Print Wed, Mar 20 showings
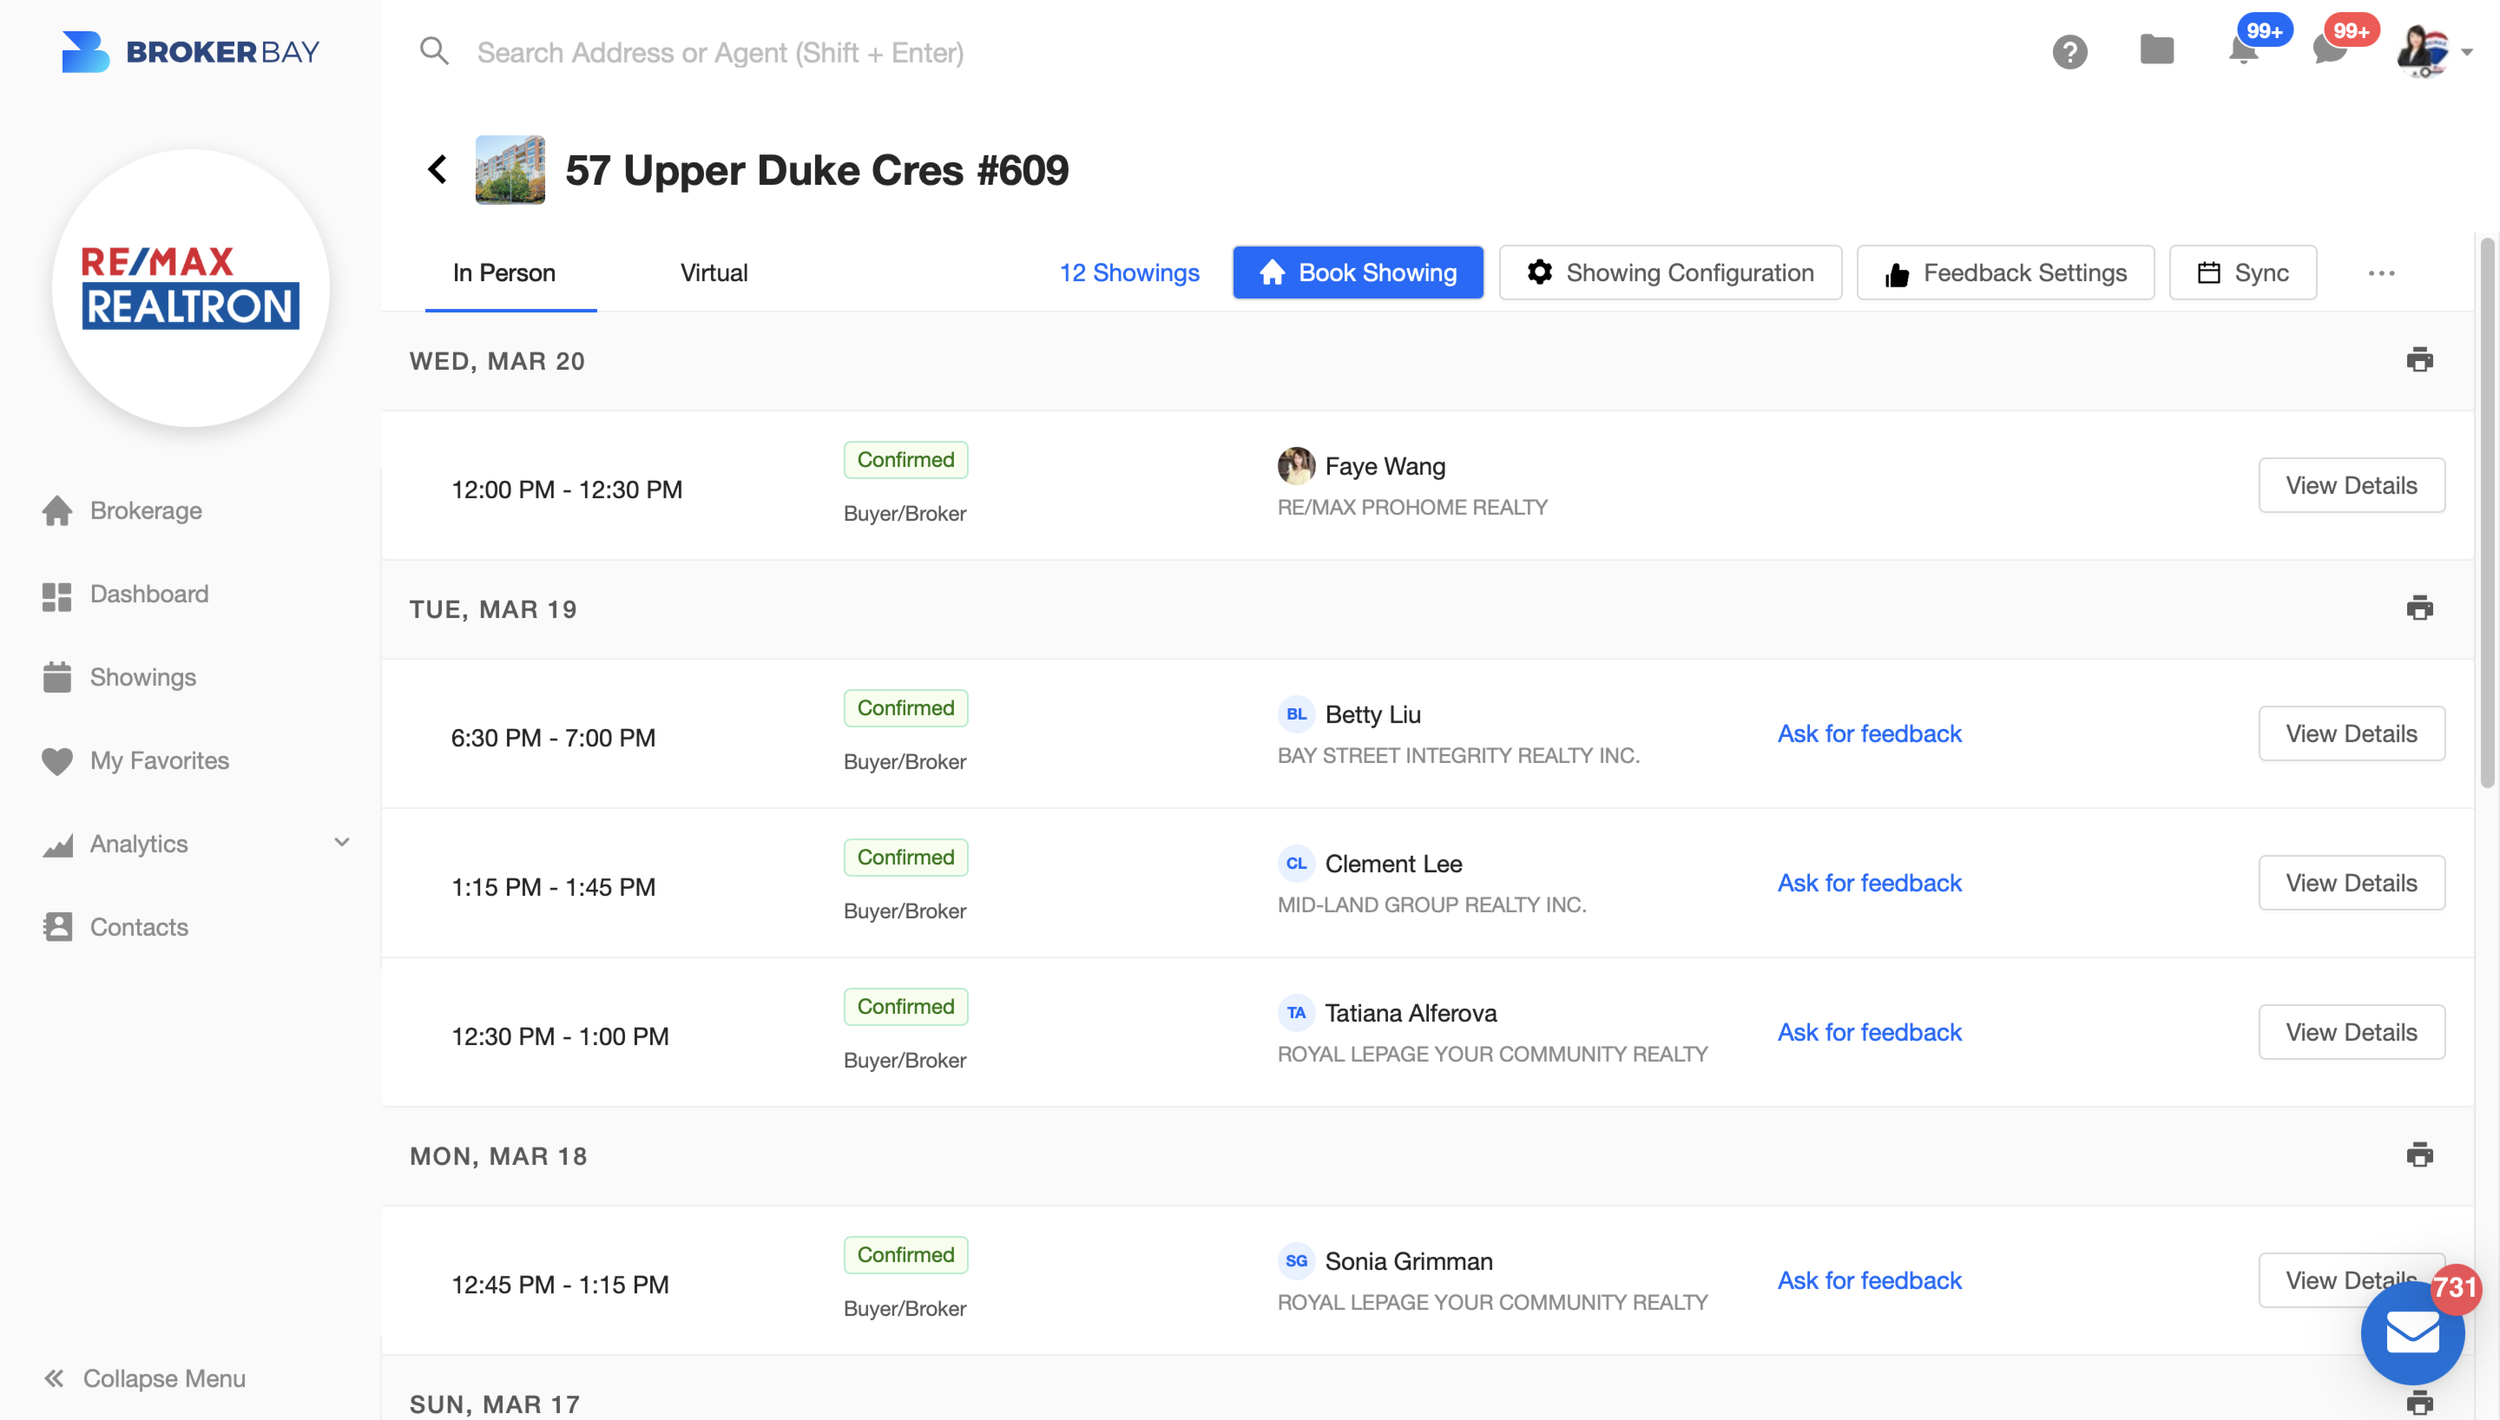This screenshot has width=2500, height=1420. pyautogui.click(x=2419, y=360)
